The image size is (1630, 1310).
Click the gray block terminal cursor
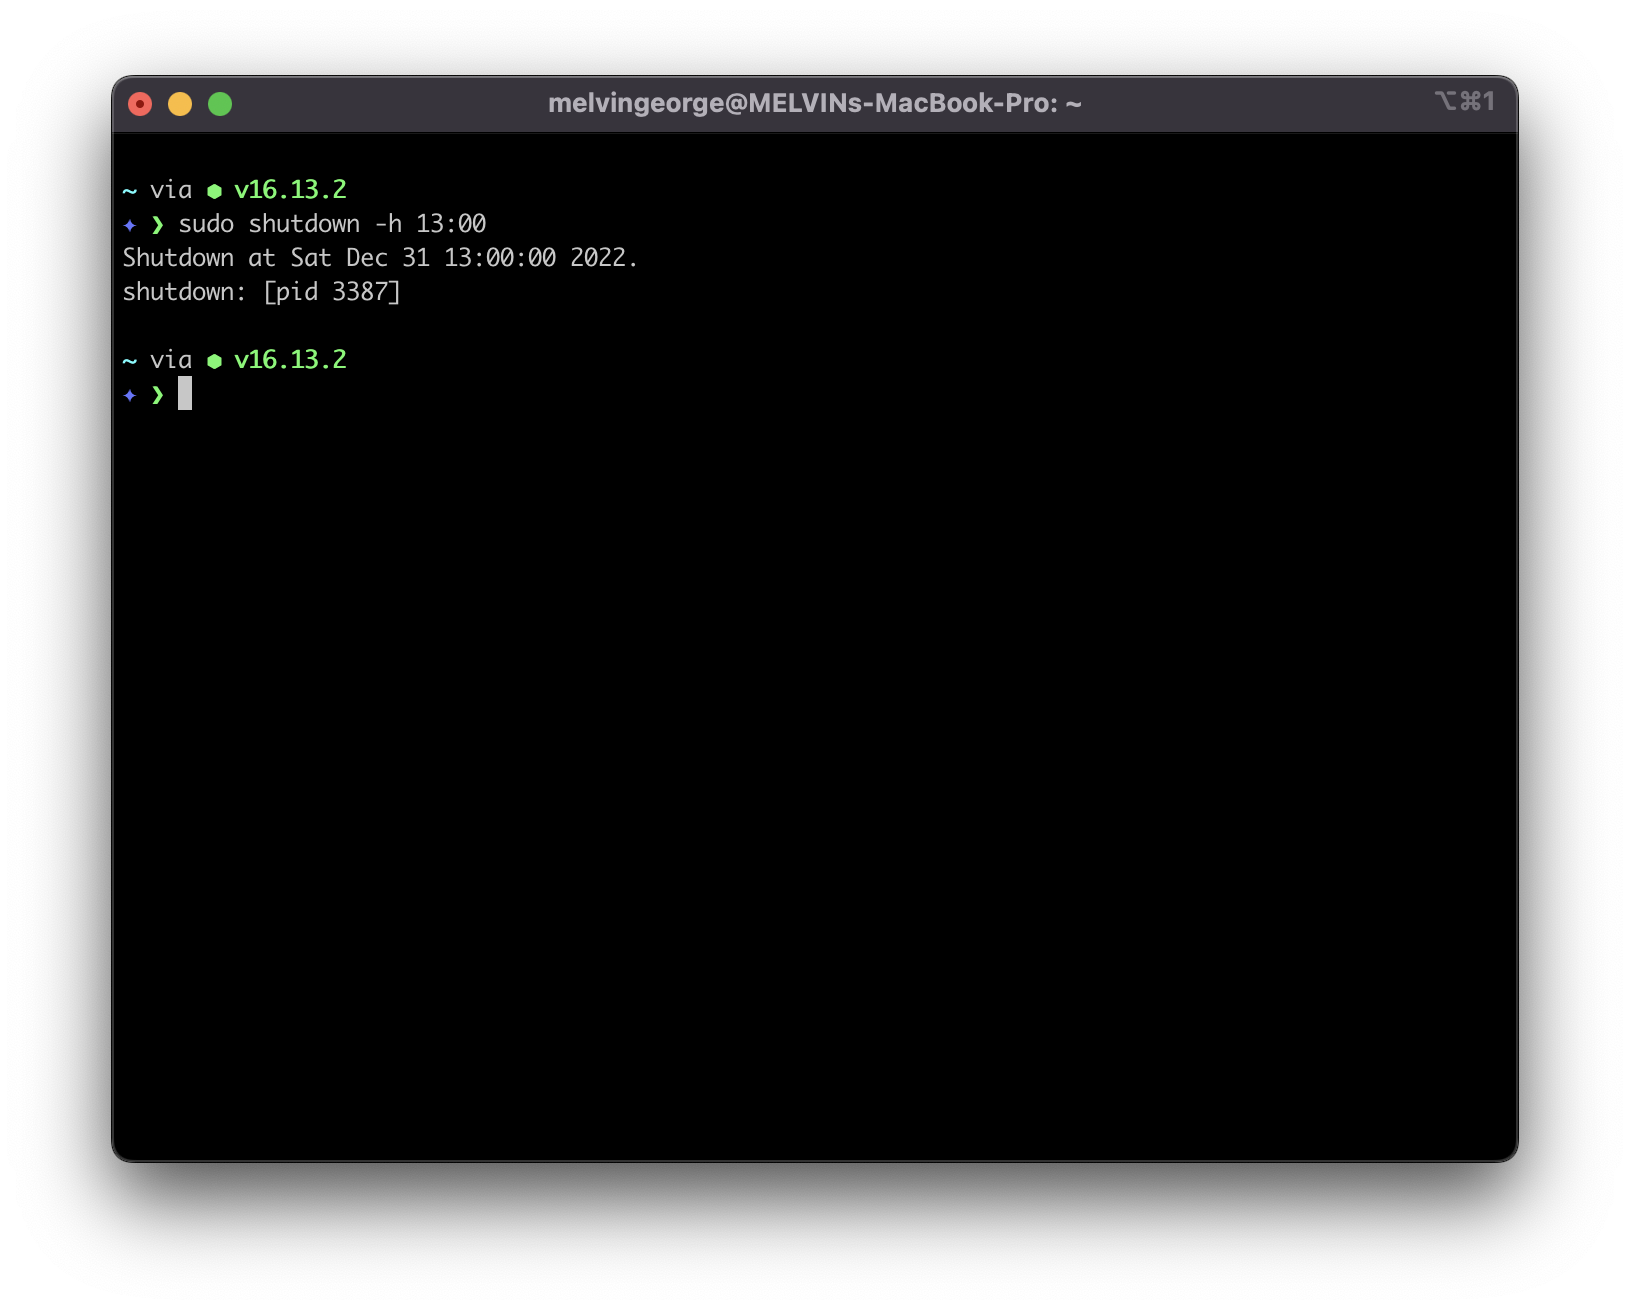click(x=187, y=395)
